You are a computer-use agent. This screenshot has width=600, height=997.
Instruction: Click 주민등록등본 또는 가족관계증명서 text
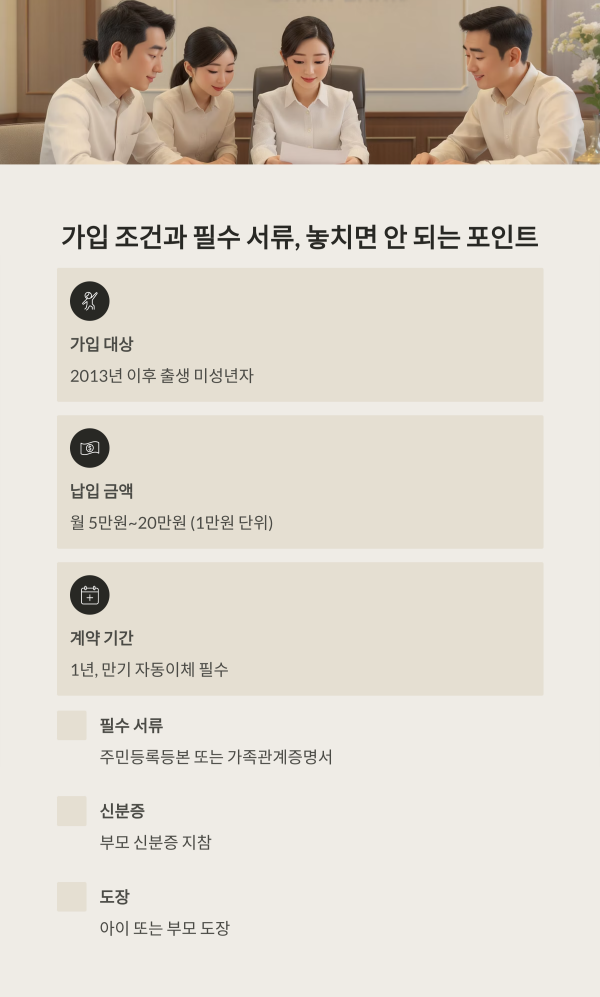pos(216,757)
